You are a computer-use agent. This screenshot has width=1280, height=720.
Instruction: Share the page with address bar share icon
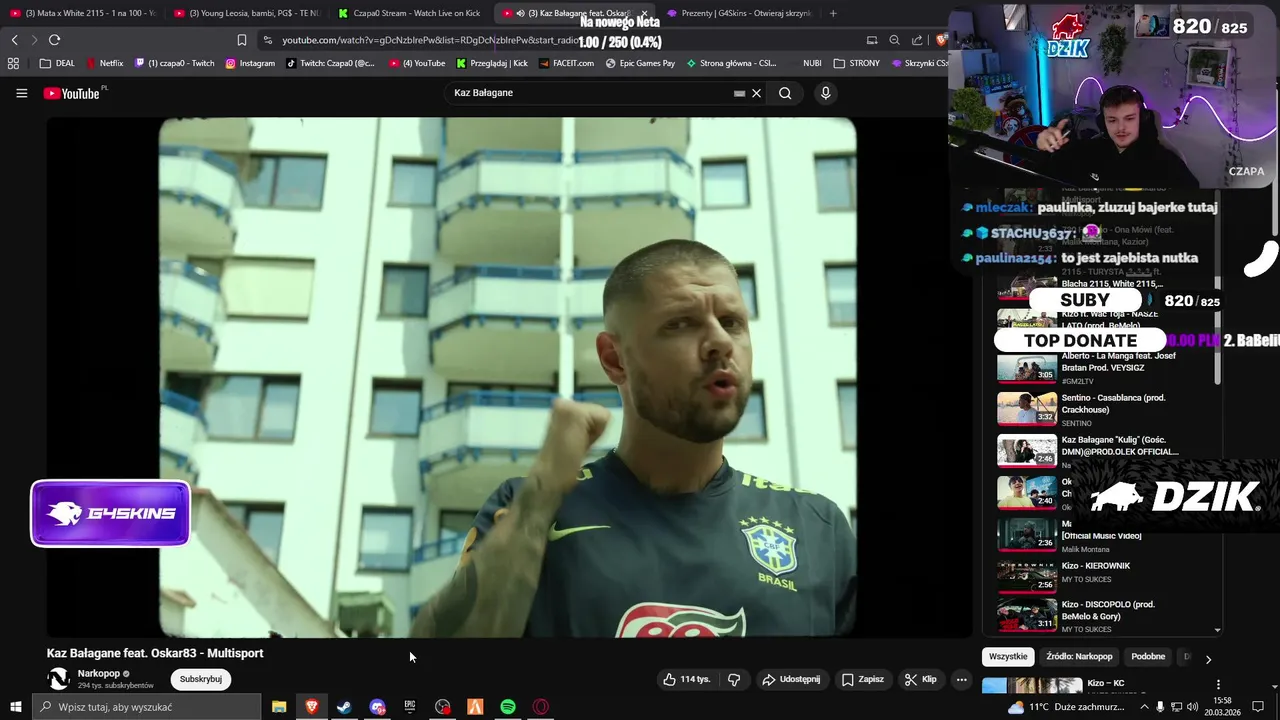click(917, 40)
